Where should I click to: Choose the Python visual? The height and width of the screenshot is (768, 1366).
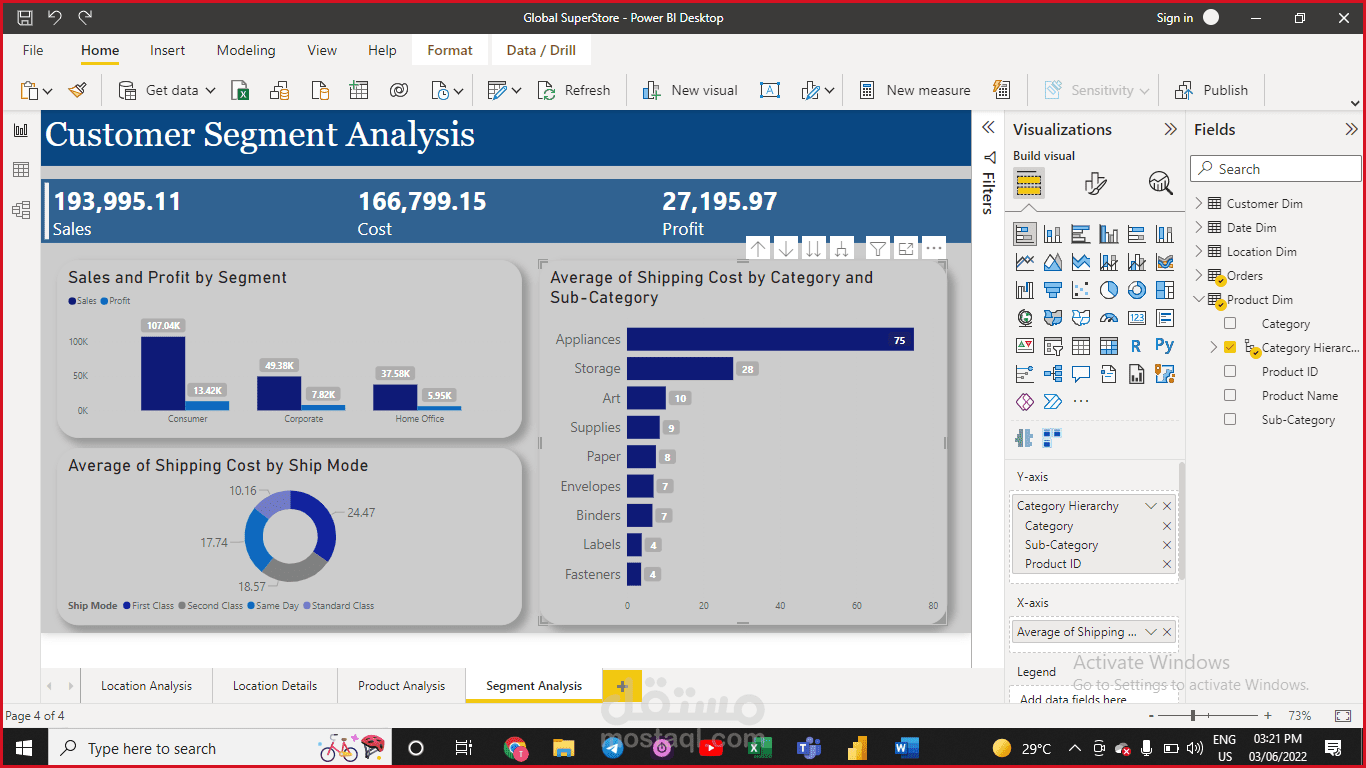(x=1165, y=346)
